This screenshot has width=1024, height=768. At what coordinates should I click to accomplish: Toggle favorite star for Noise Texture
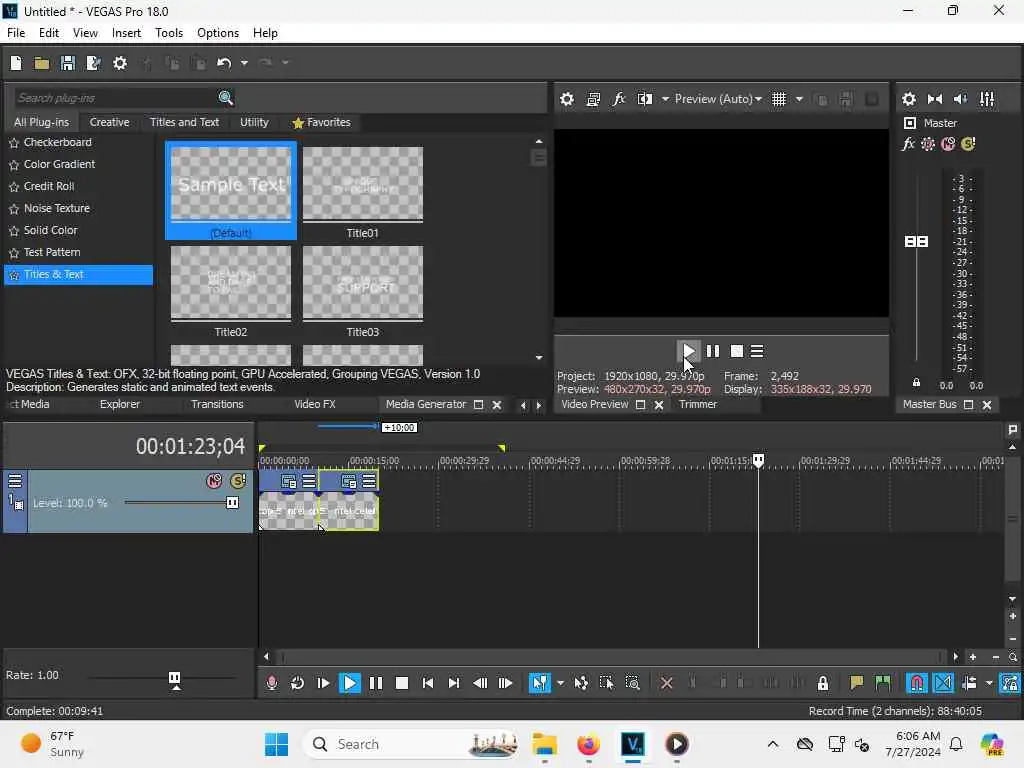tap(14, 209)
